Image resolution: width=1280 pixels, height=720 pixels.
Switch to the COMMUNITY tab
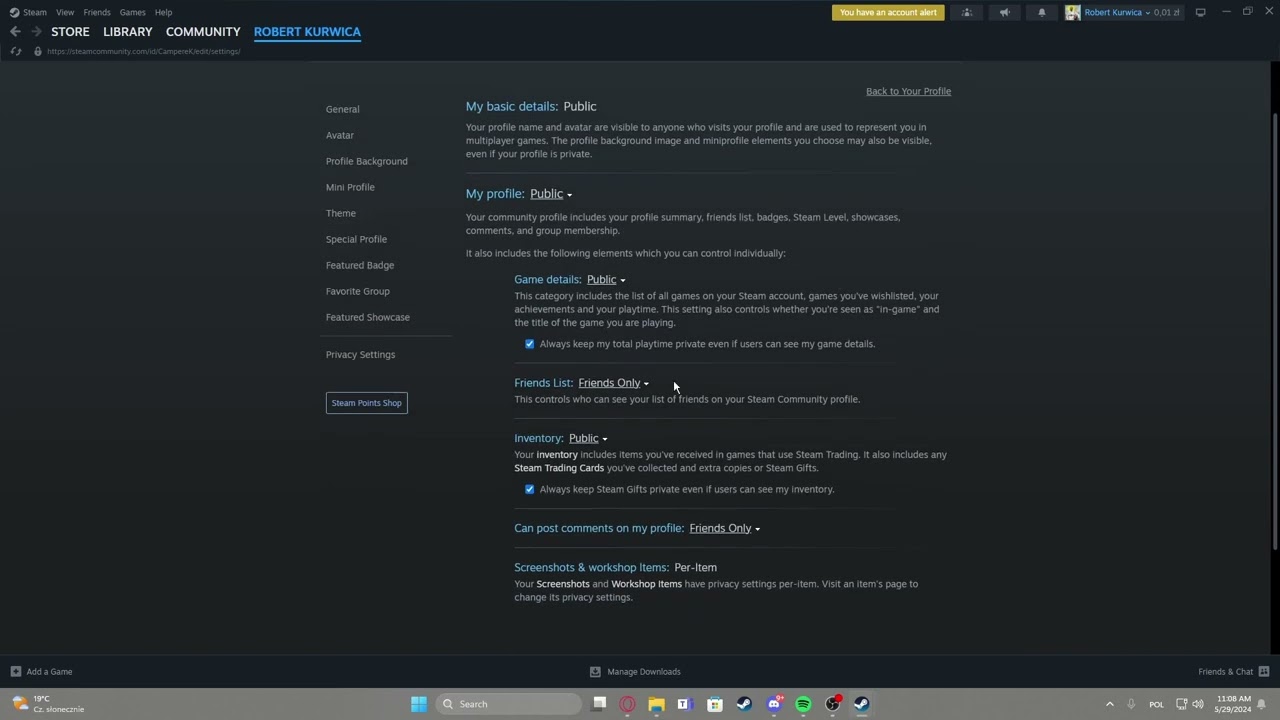point(203,32)
